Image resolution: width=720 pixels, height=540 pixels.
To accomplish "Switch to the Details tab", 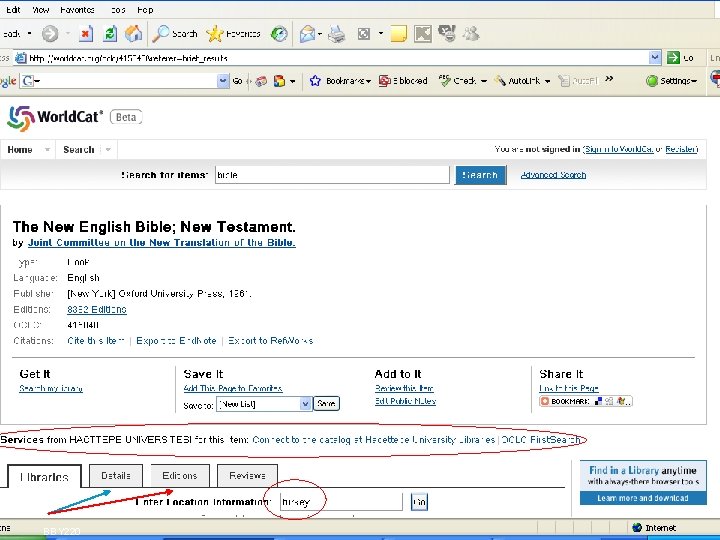I will 116,476.
